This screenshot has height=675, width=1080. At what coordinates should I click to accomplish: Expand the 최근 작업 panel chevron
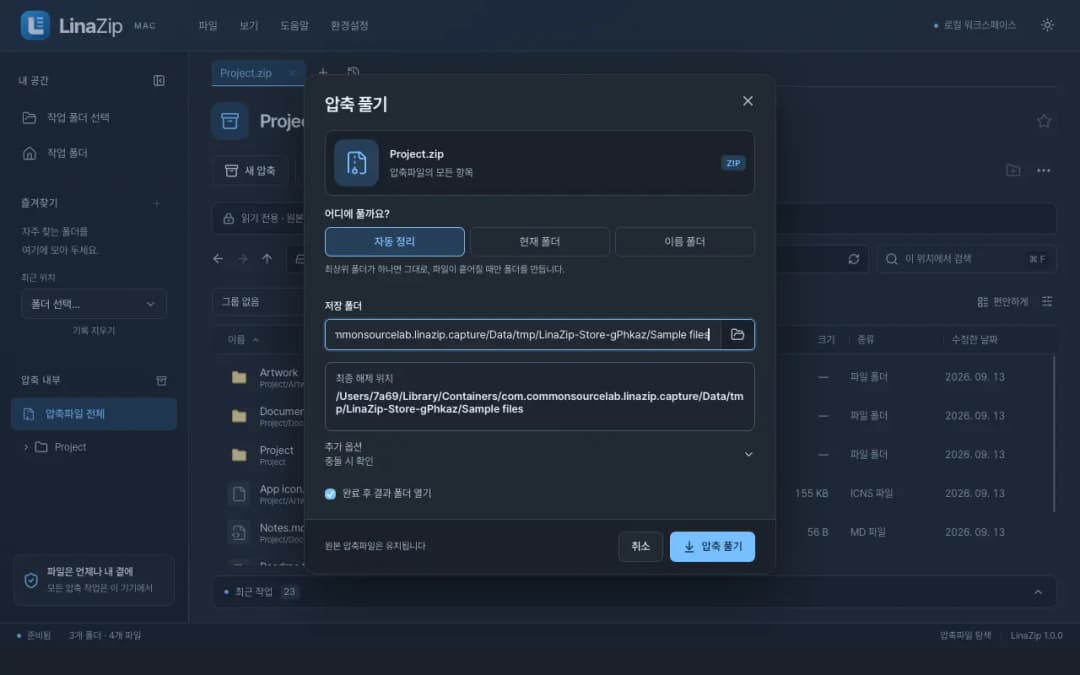(1037, 592)
